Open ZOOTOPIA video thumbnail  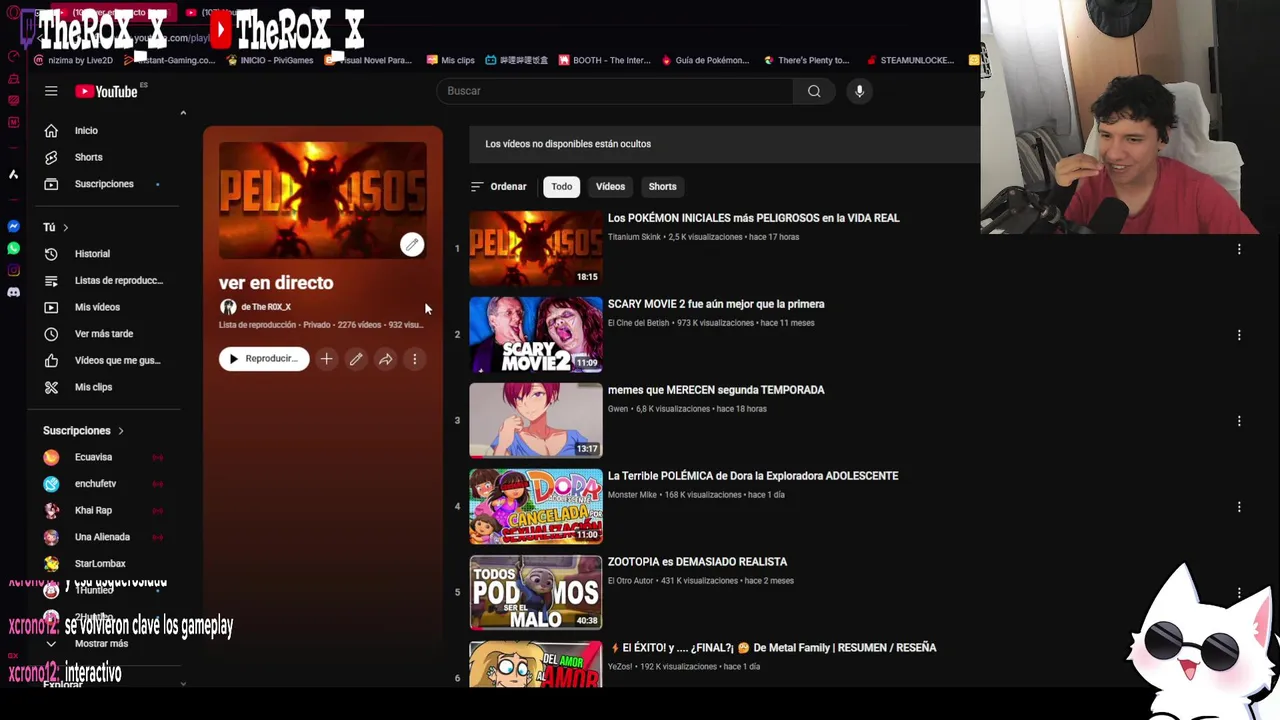(536, 592)
